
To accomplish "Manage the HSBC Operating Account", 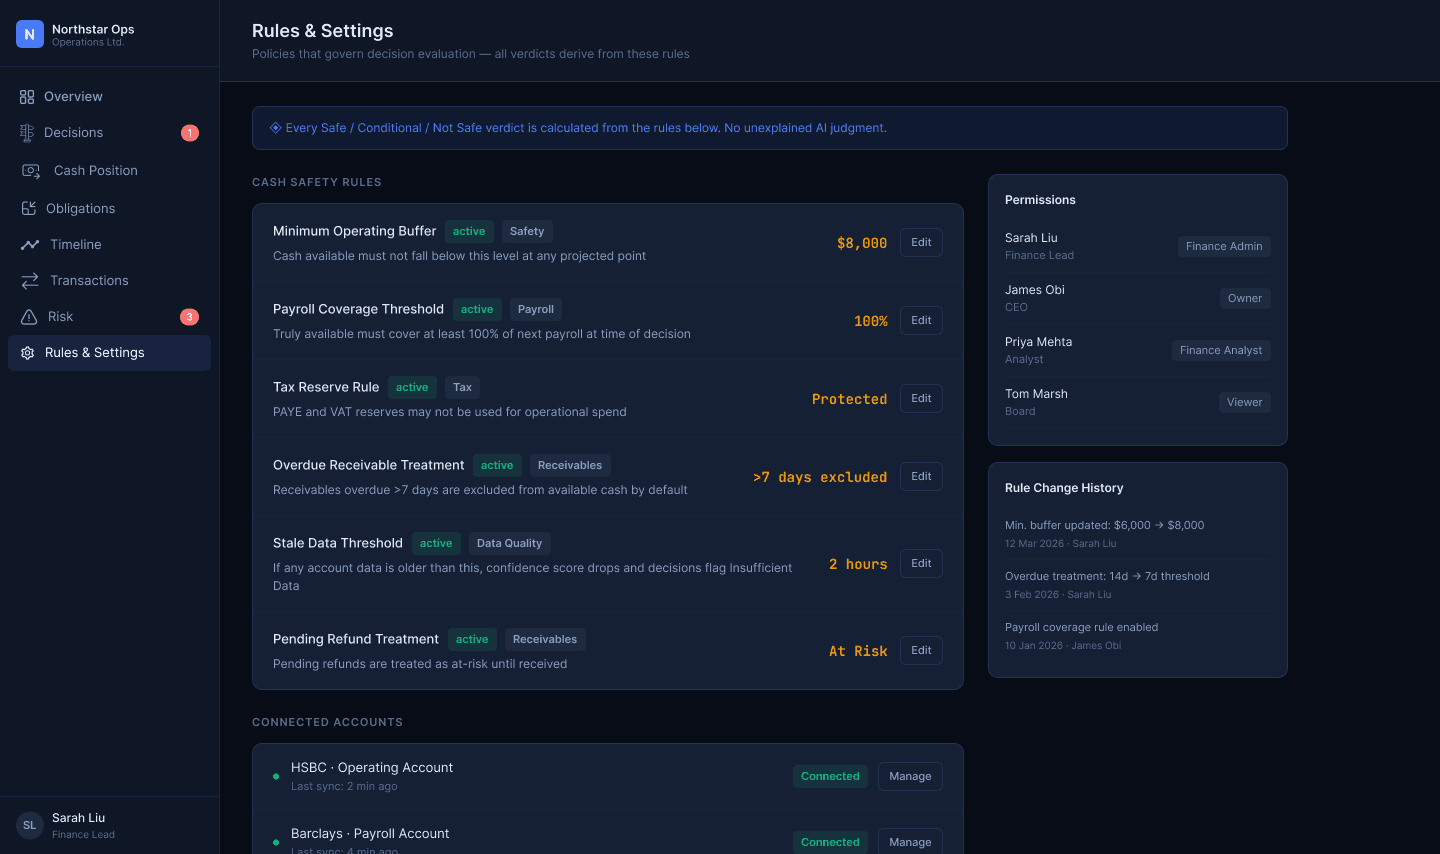I will (910, 776).
